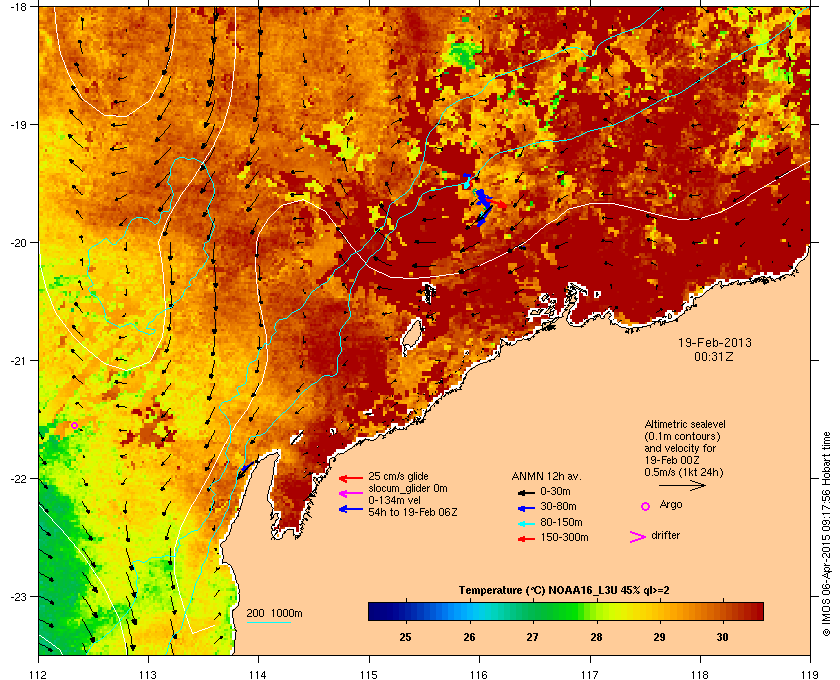Click the longitude axis label 119
Screen dimensions: 840x680
(x=810, y=675)
